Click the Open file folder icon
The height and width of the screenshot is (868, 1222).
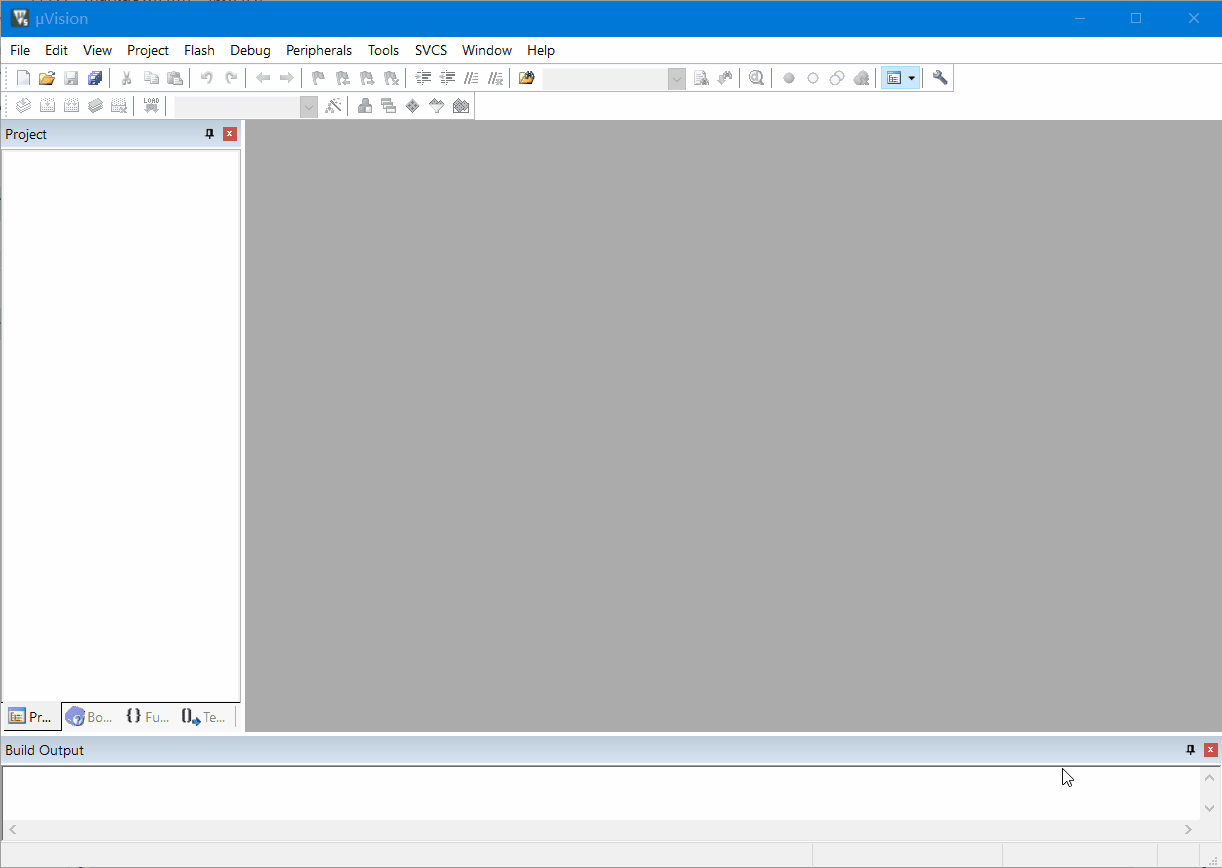[x=47, y=78]
